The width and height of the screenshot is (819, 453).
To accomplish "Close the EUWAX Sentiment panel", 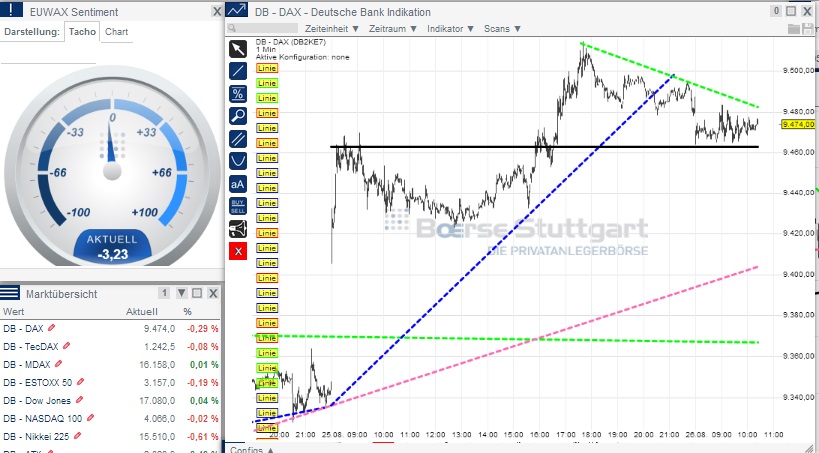I will pyautogui.click(x=217, y=11).
